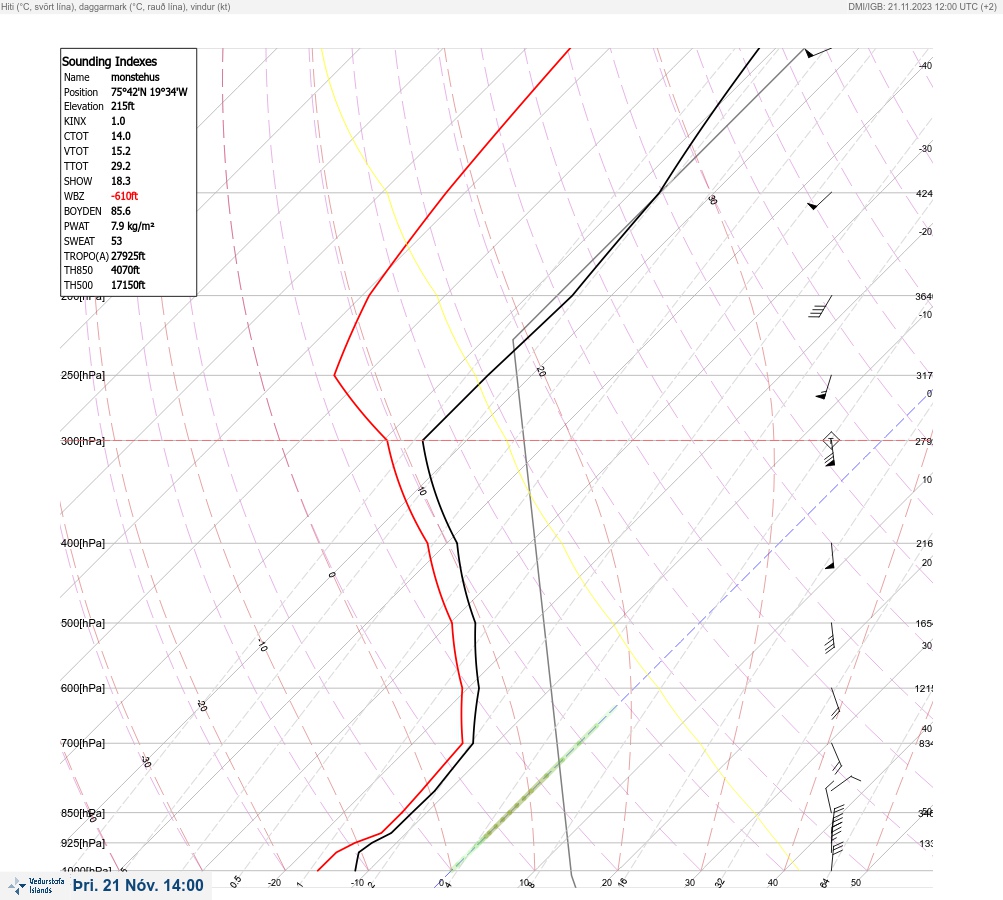The height and width of the screenshot is (900, 1003).
Task: Click the 50 temperature label on bottom axis
Action: (x=856, y=883)
